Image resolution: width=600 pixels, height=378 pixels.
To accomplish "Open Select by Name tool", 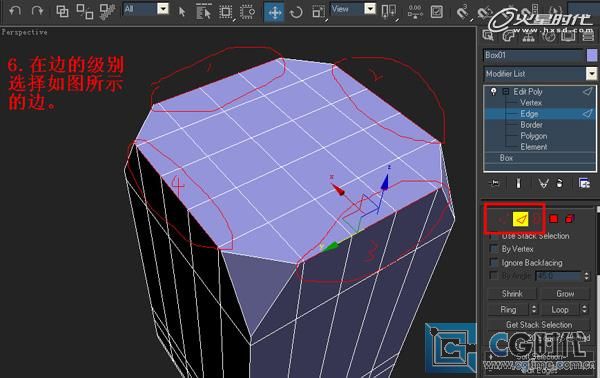I will pos(204,12).
